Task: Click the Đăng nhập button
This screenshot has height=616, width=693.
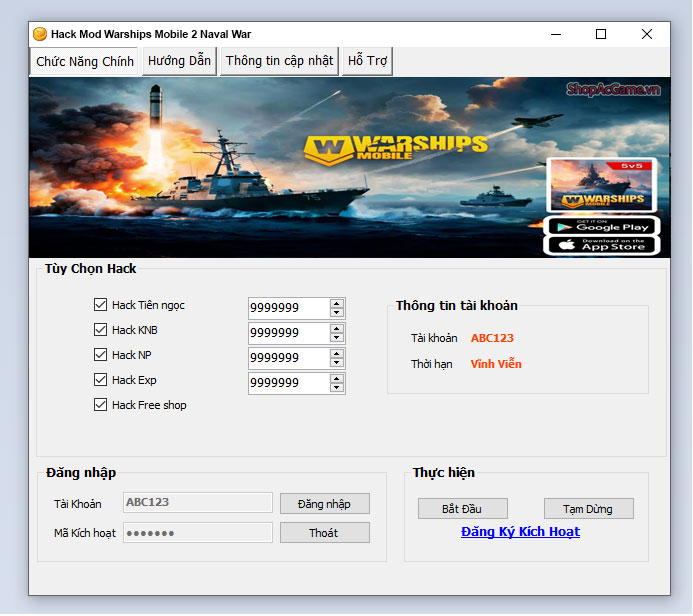Action: point(325,504)
